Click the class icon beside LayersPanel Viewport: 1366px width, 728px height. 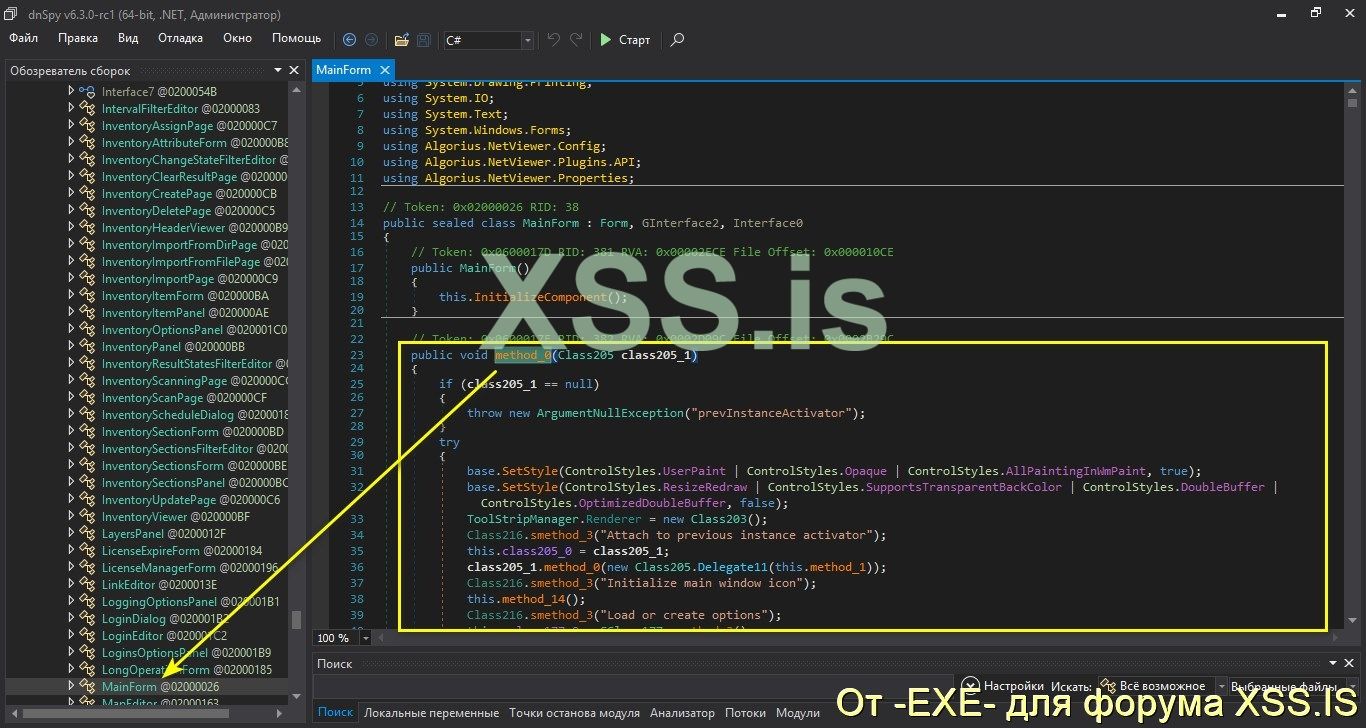pos(88,534)
